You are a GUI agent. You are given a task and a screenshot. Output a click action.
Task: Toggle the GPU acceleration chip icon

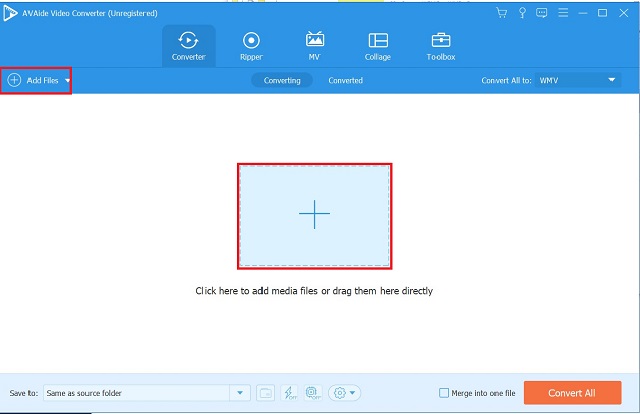coord(312,393)
